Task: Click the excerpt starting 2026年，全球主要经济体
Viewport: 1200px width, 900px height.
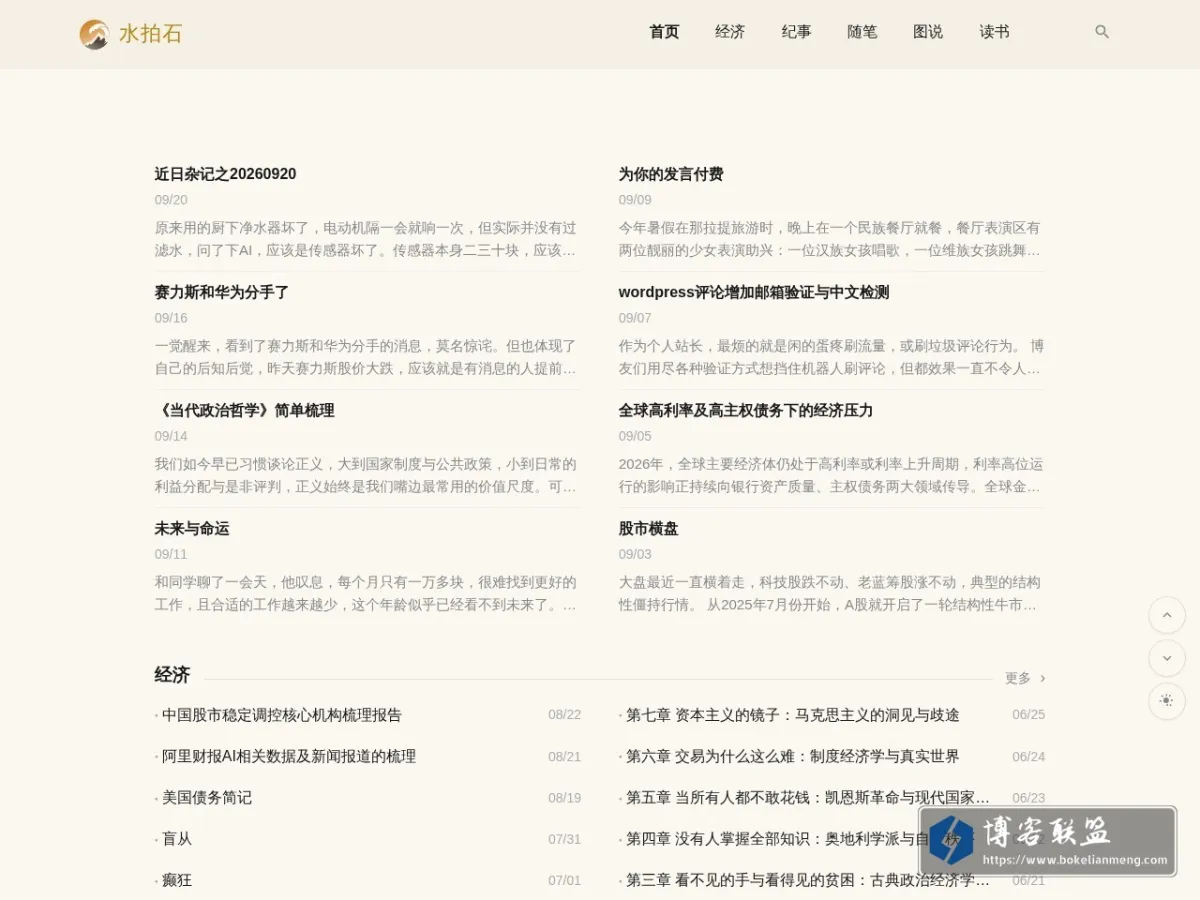Action: coord(831,475)
